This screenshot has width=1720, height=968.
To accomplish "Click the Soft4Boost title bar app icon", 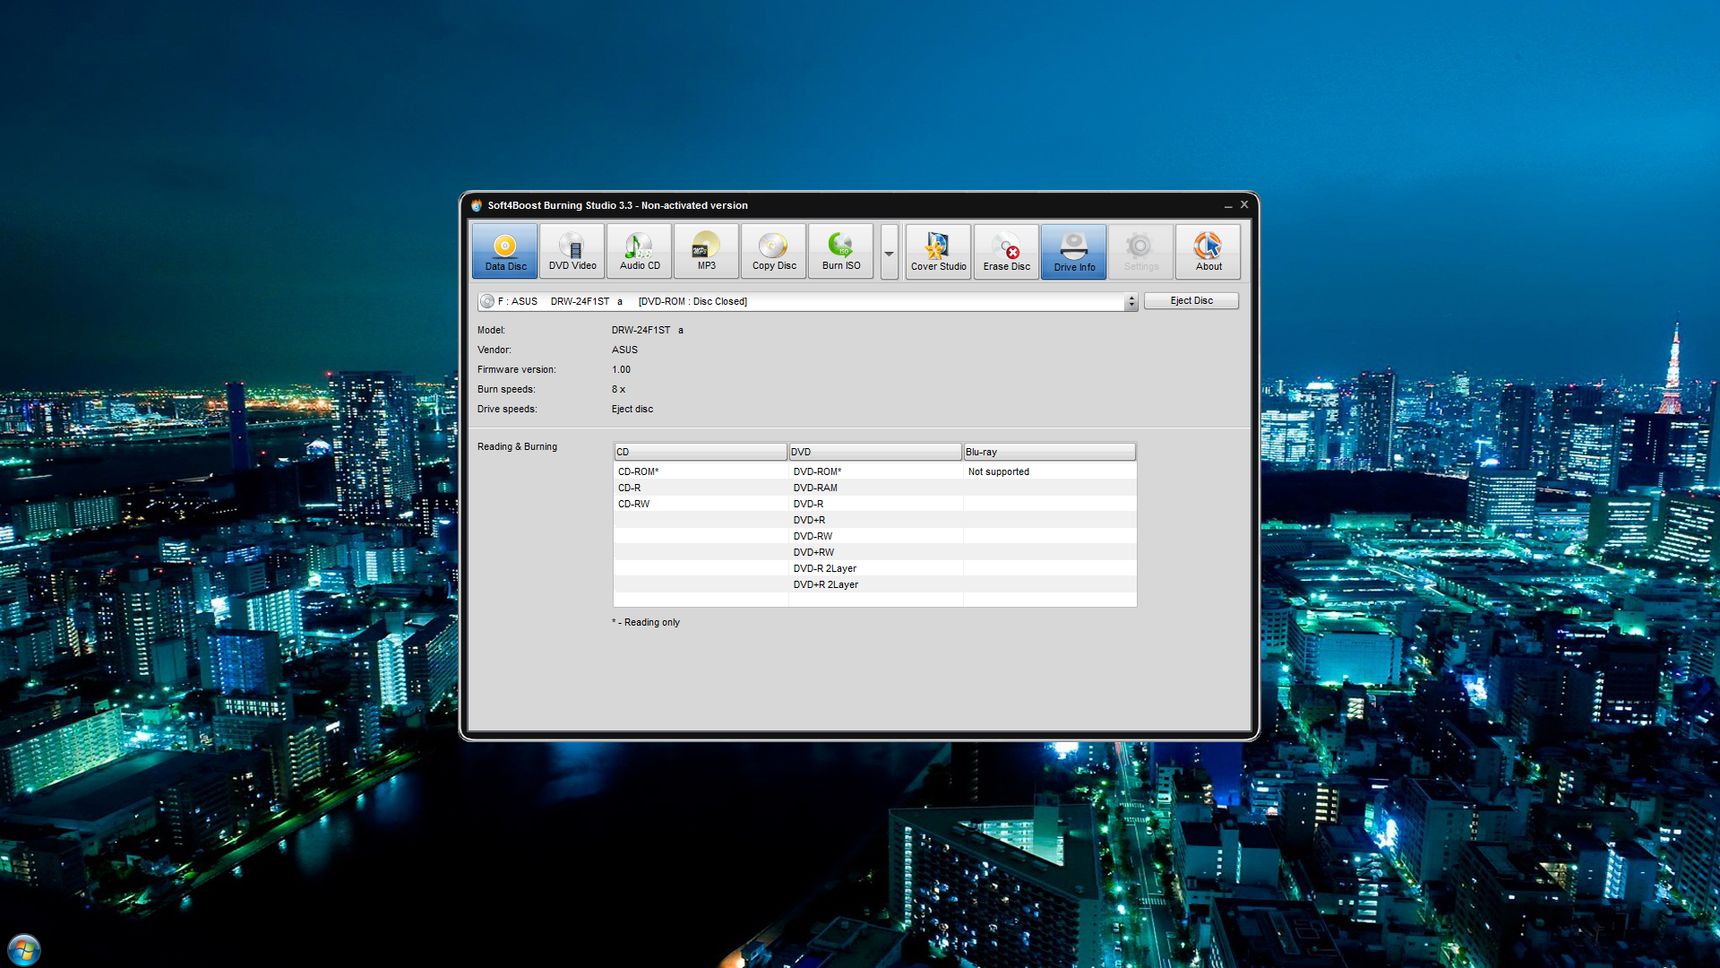I will click(477, 205).
